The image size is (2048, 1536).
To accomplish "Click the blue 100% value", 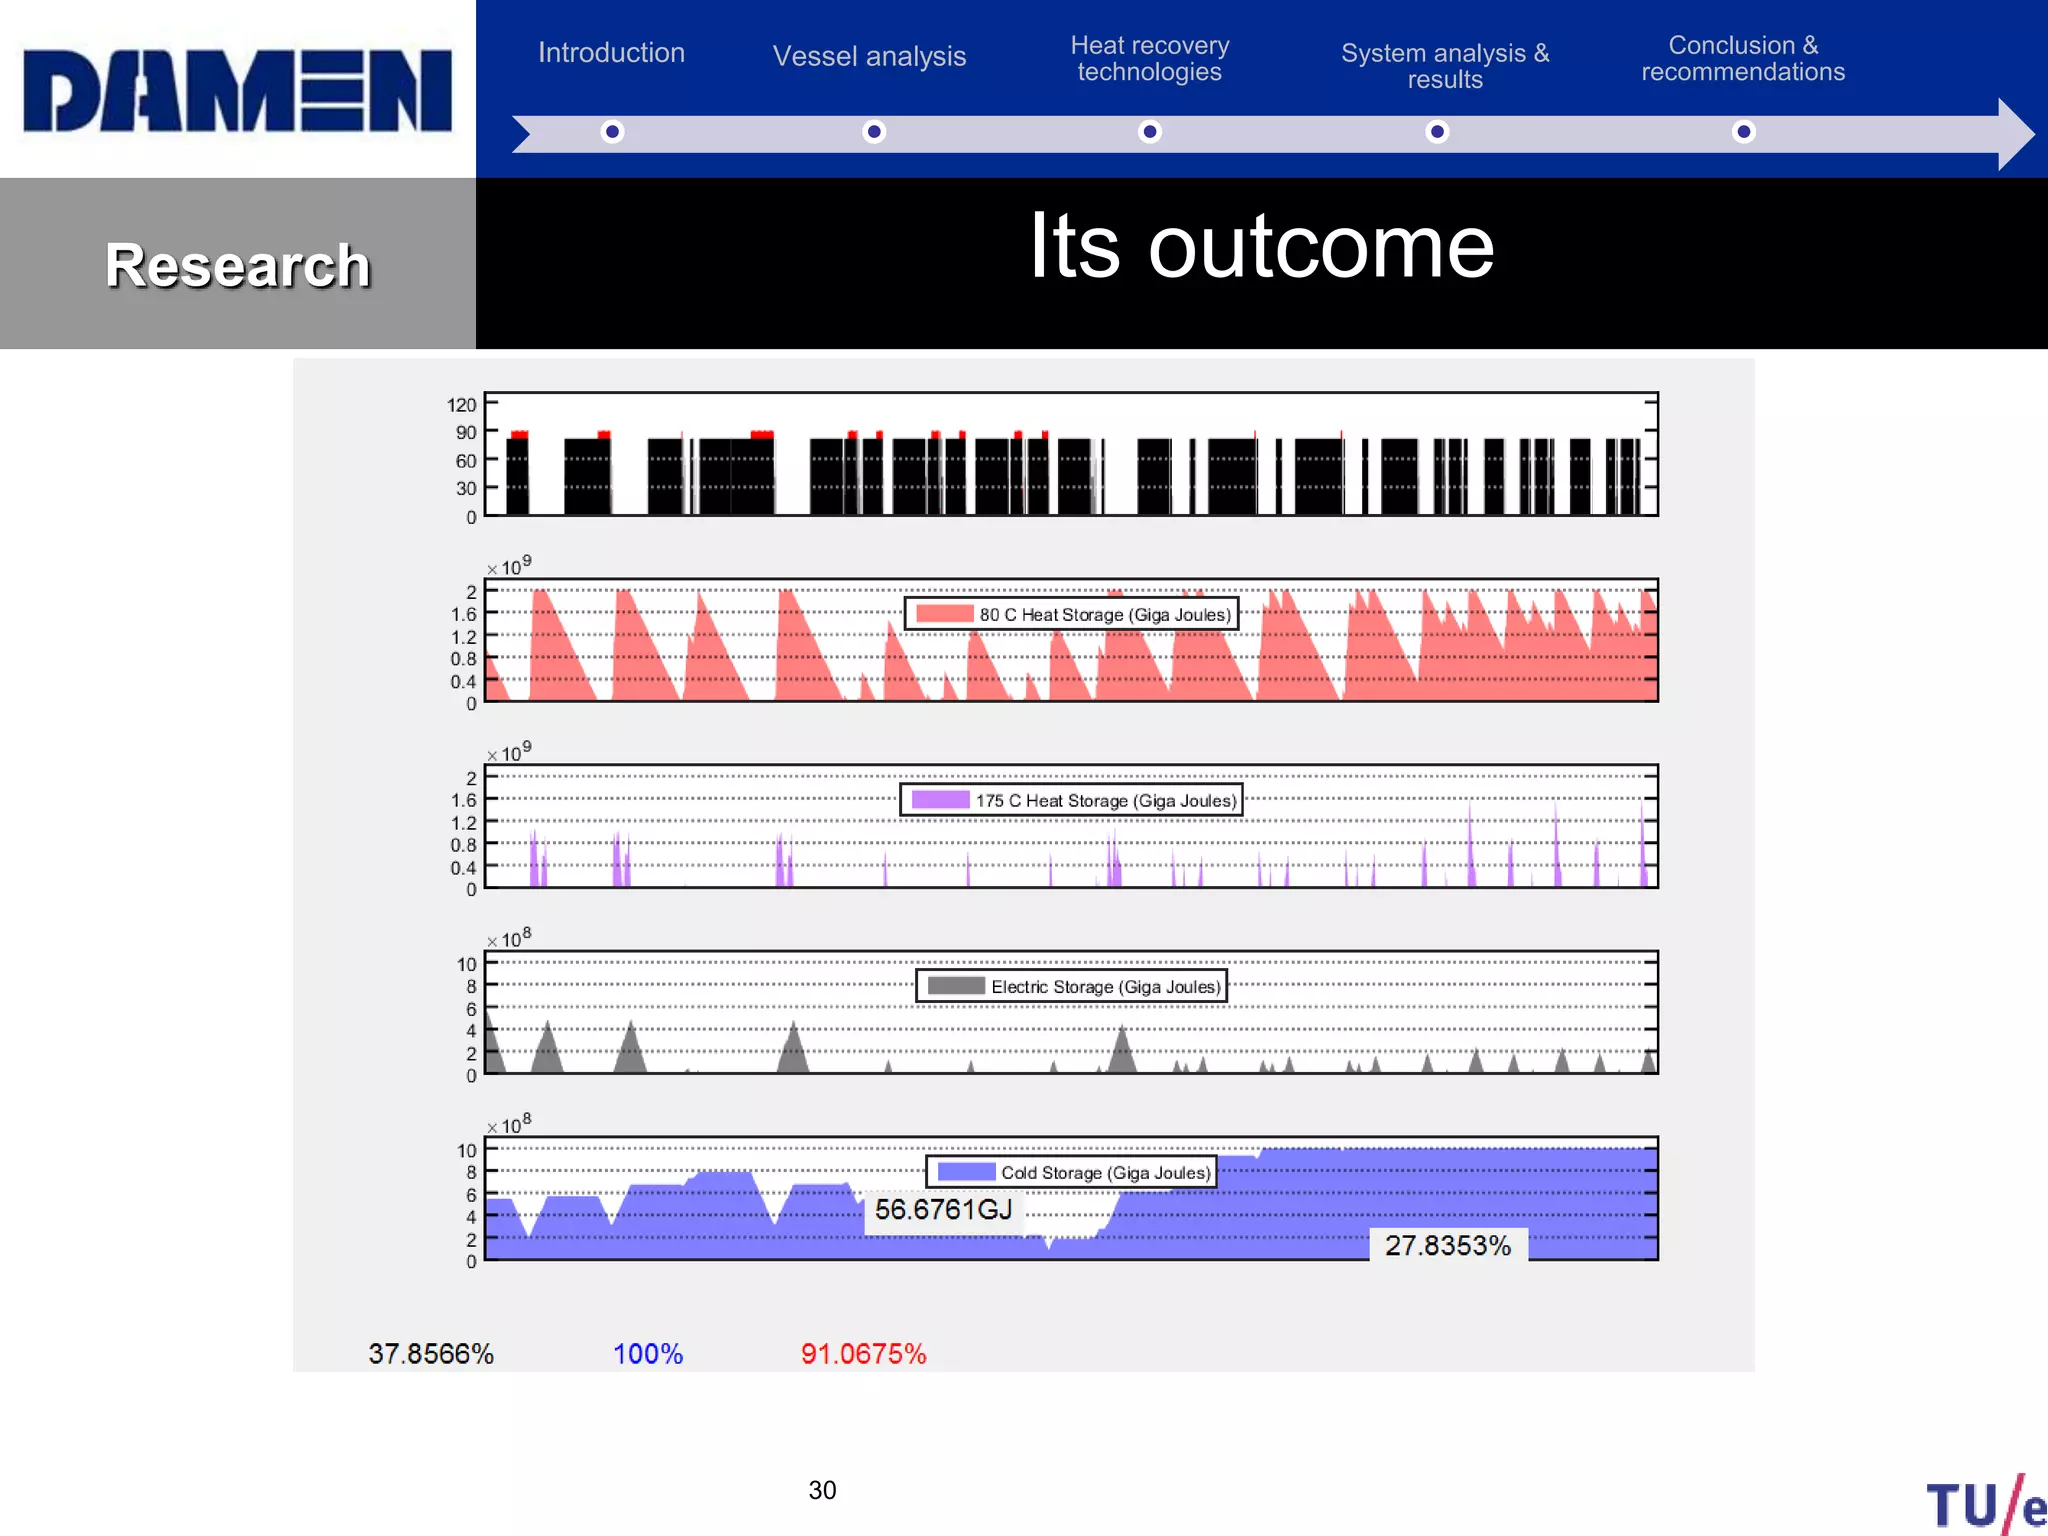I will 648,1354.
